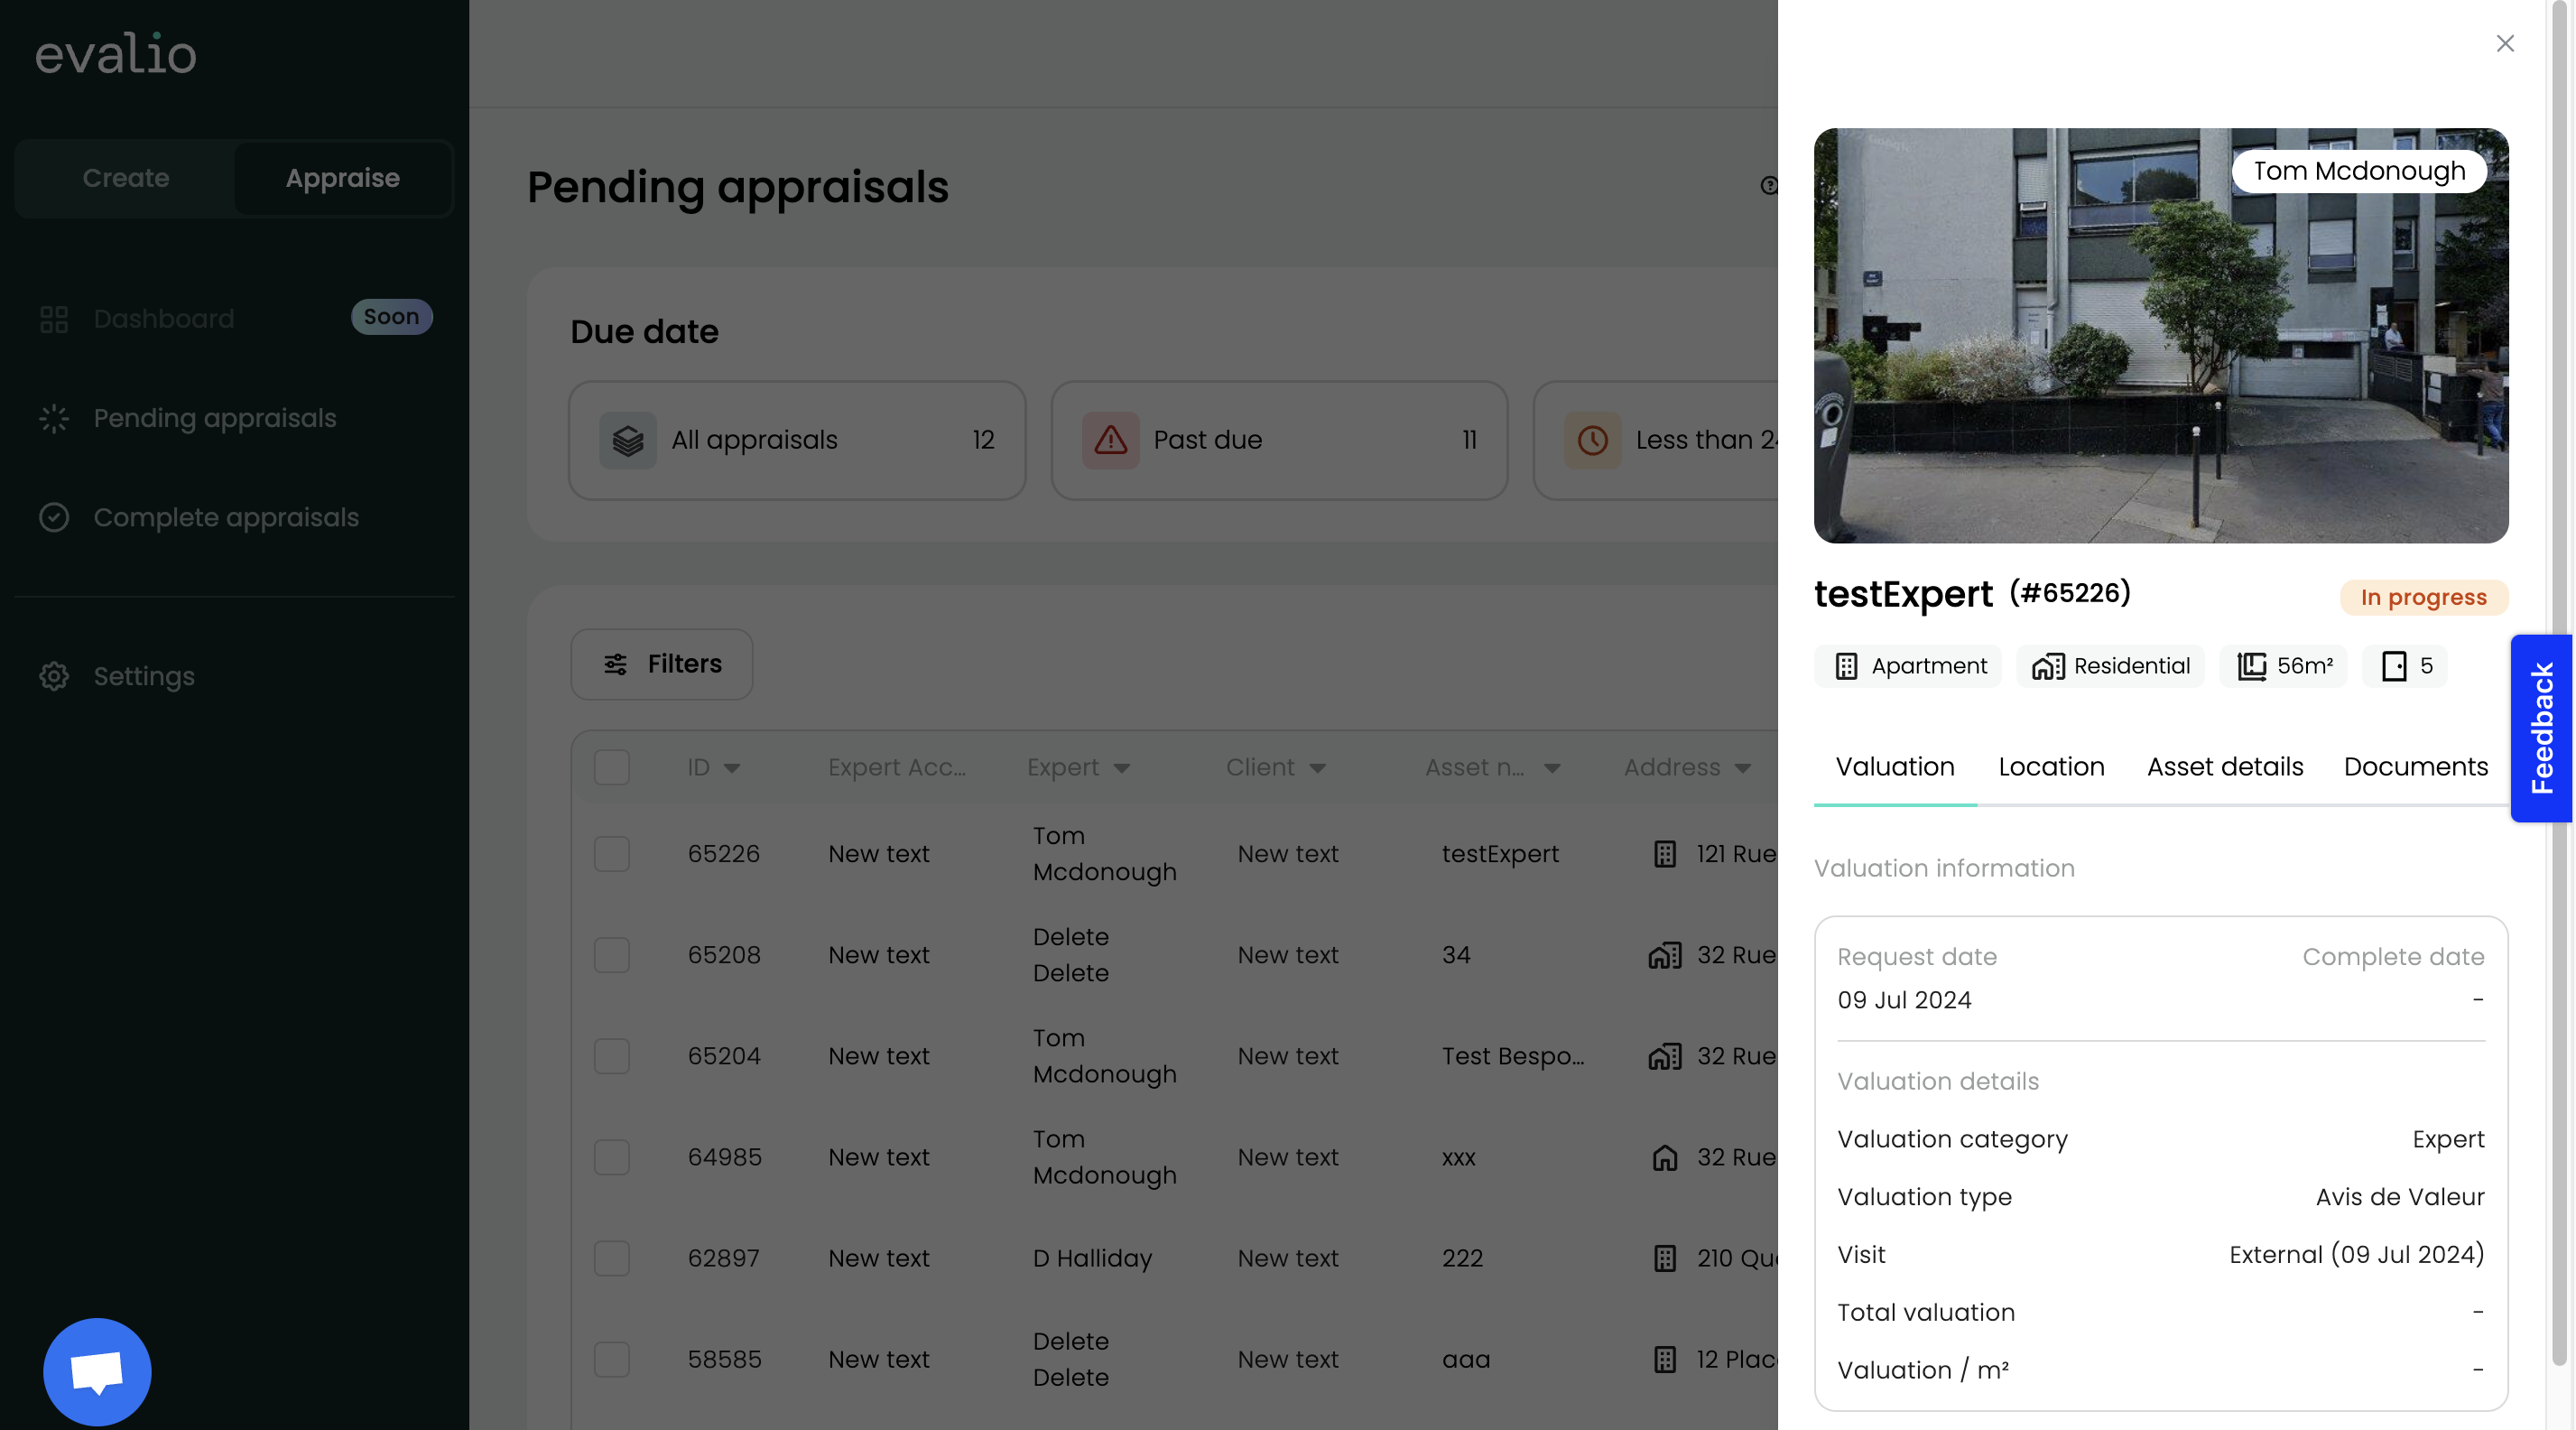The image size is (2576, 1430).
Task: Open the Filters button
Action: pos(662,664)
